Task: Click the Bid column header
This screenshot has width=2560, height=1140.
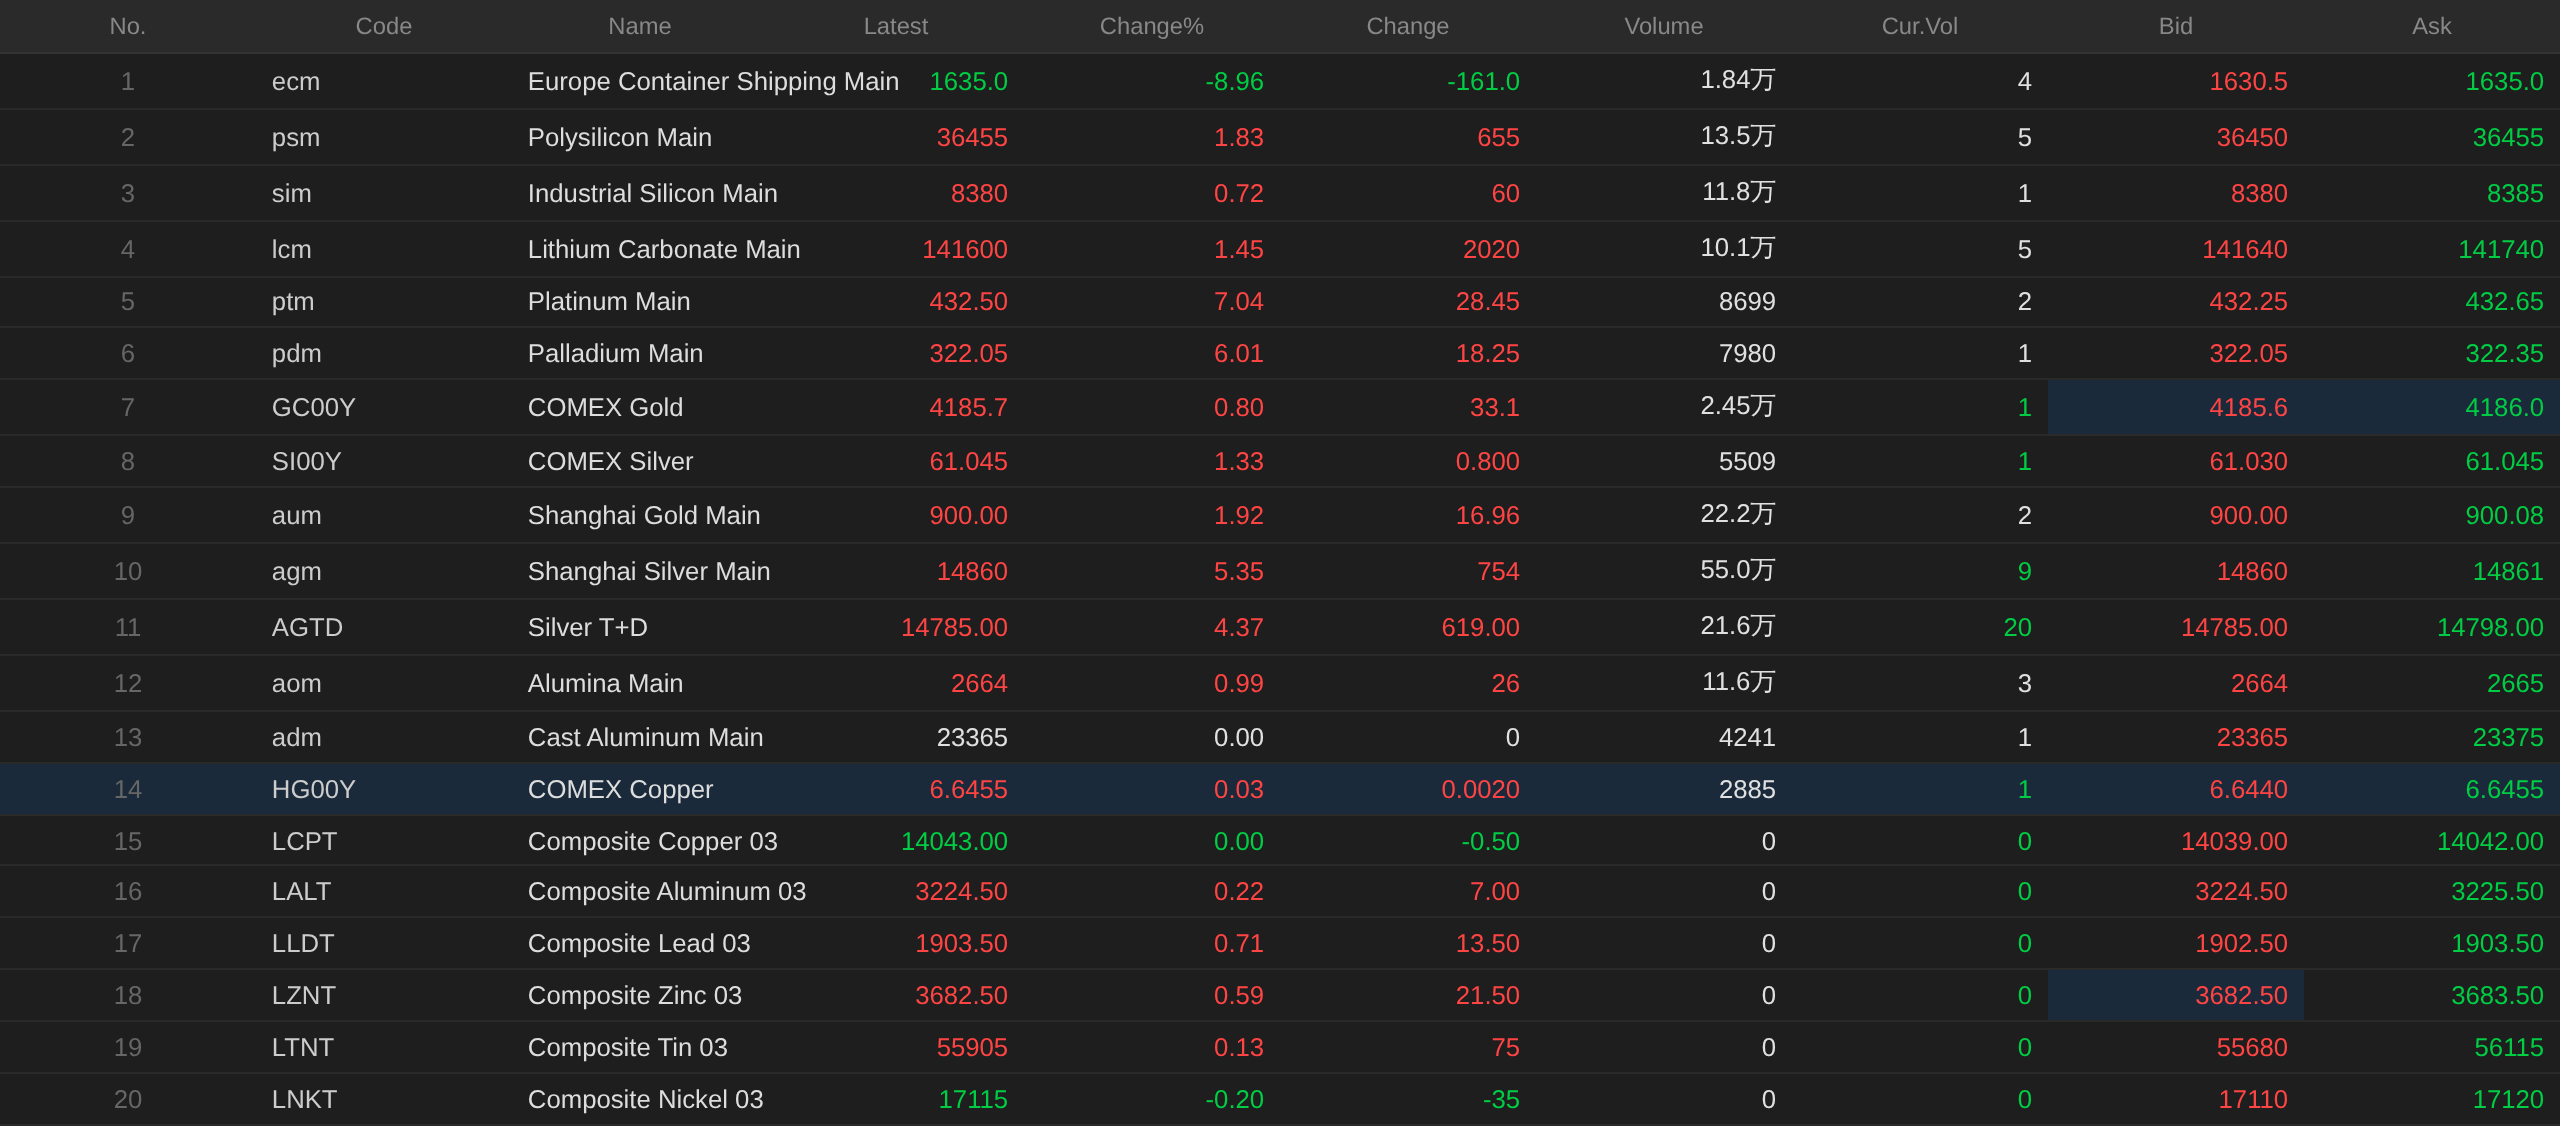Action: tap(2175, 26)
